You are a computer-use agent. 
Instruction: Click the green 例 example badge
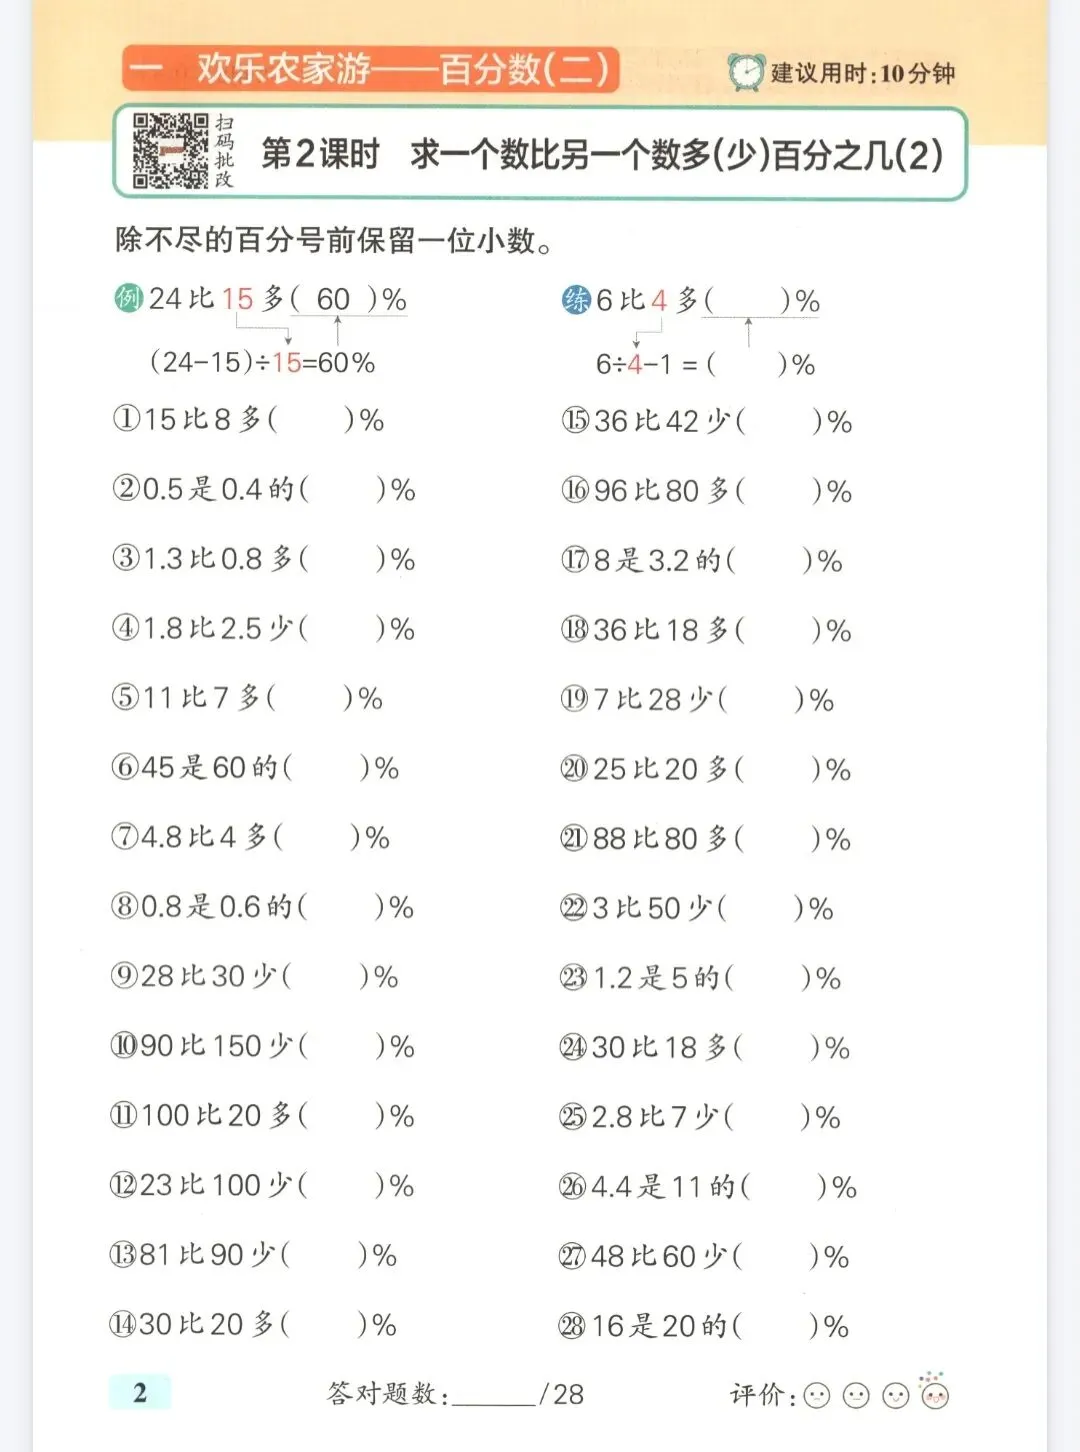pos(129,298)
